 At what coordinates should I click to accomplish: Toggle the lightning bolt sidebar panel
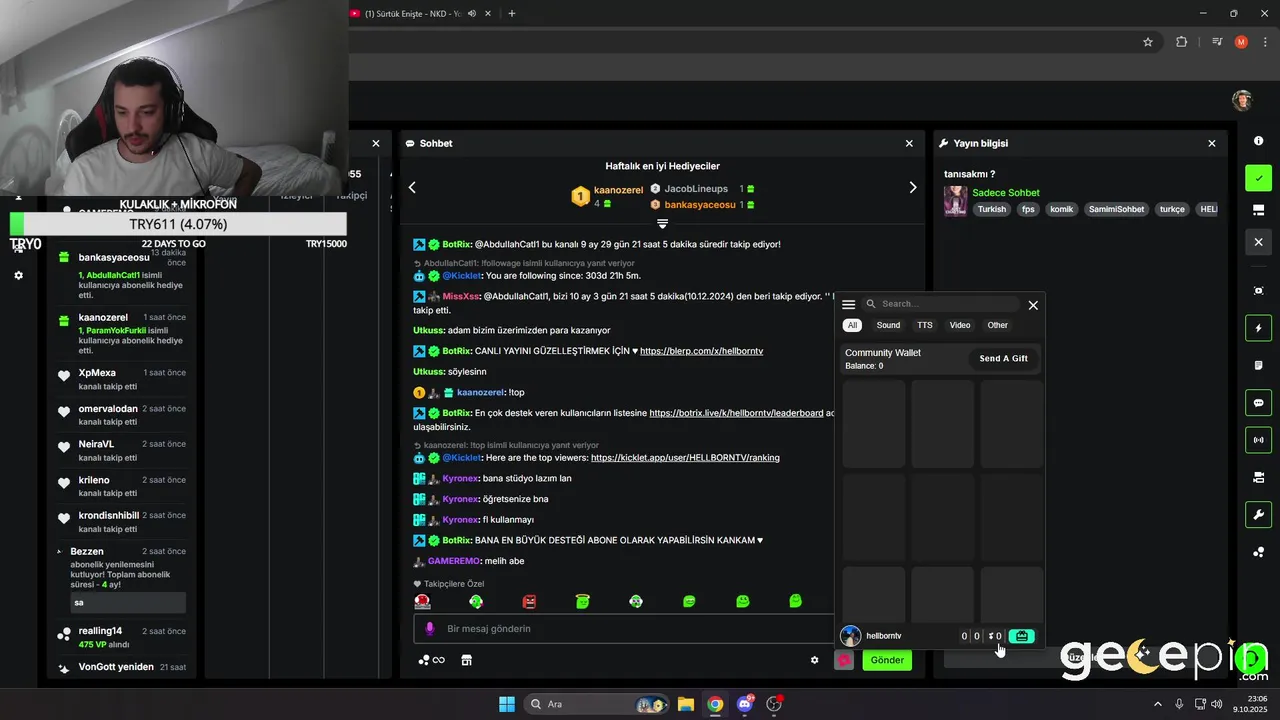tap(1258, 328)
